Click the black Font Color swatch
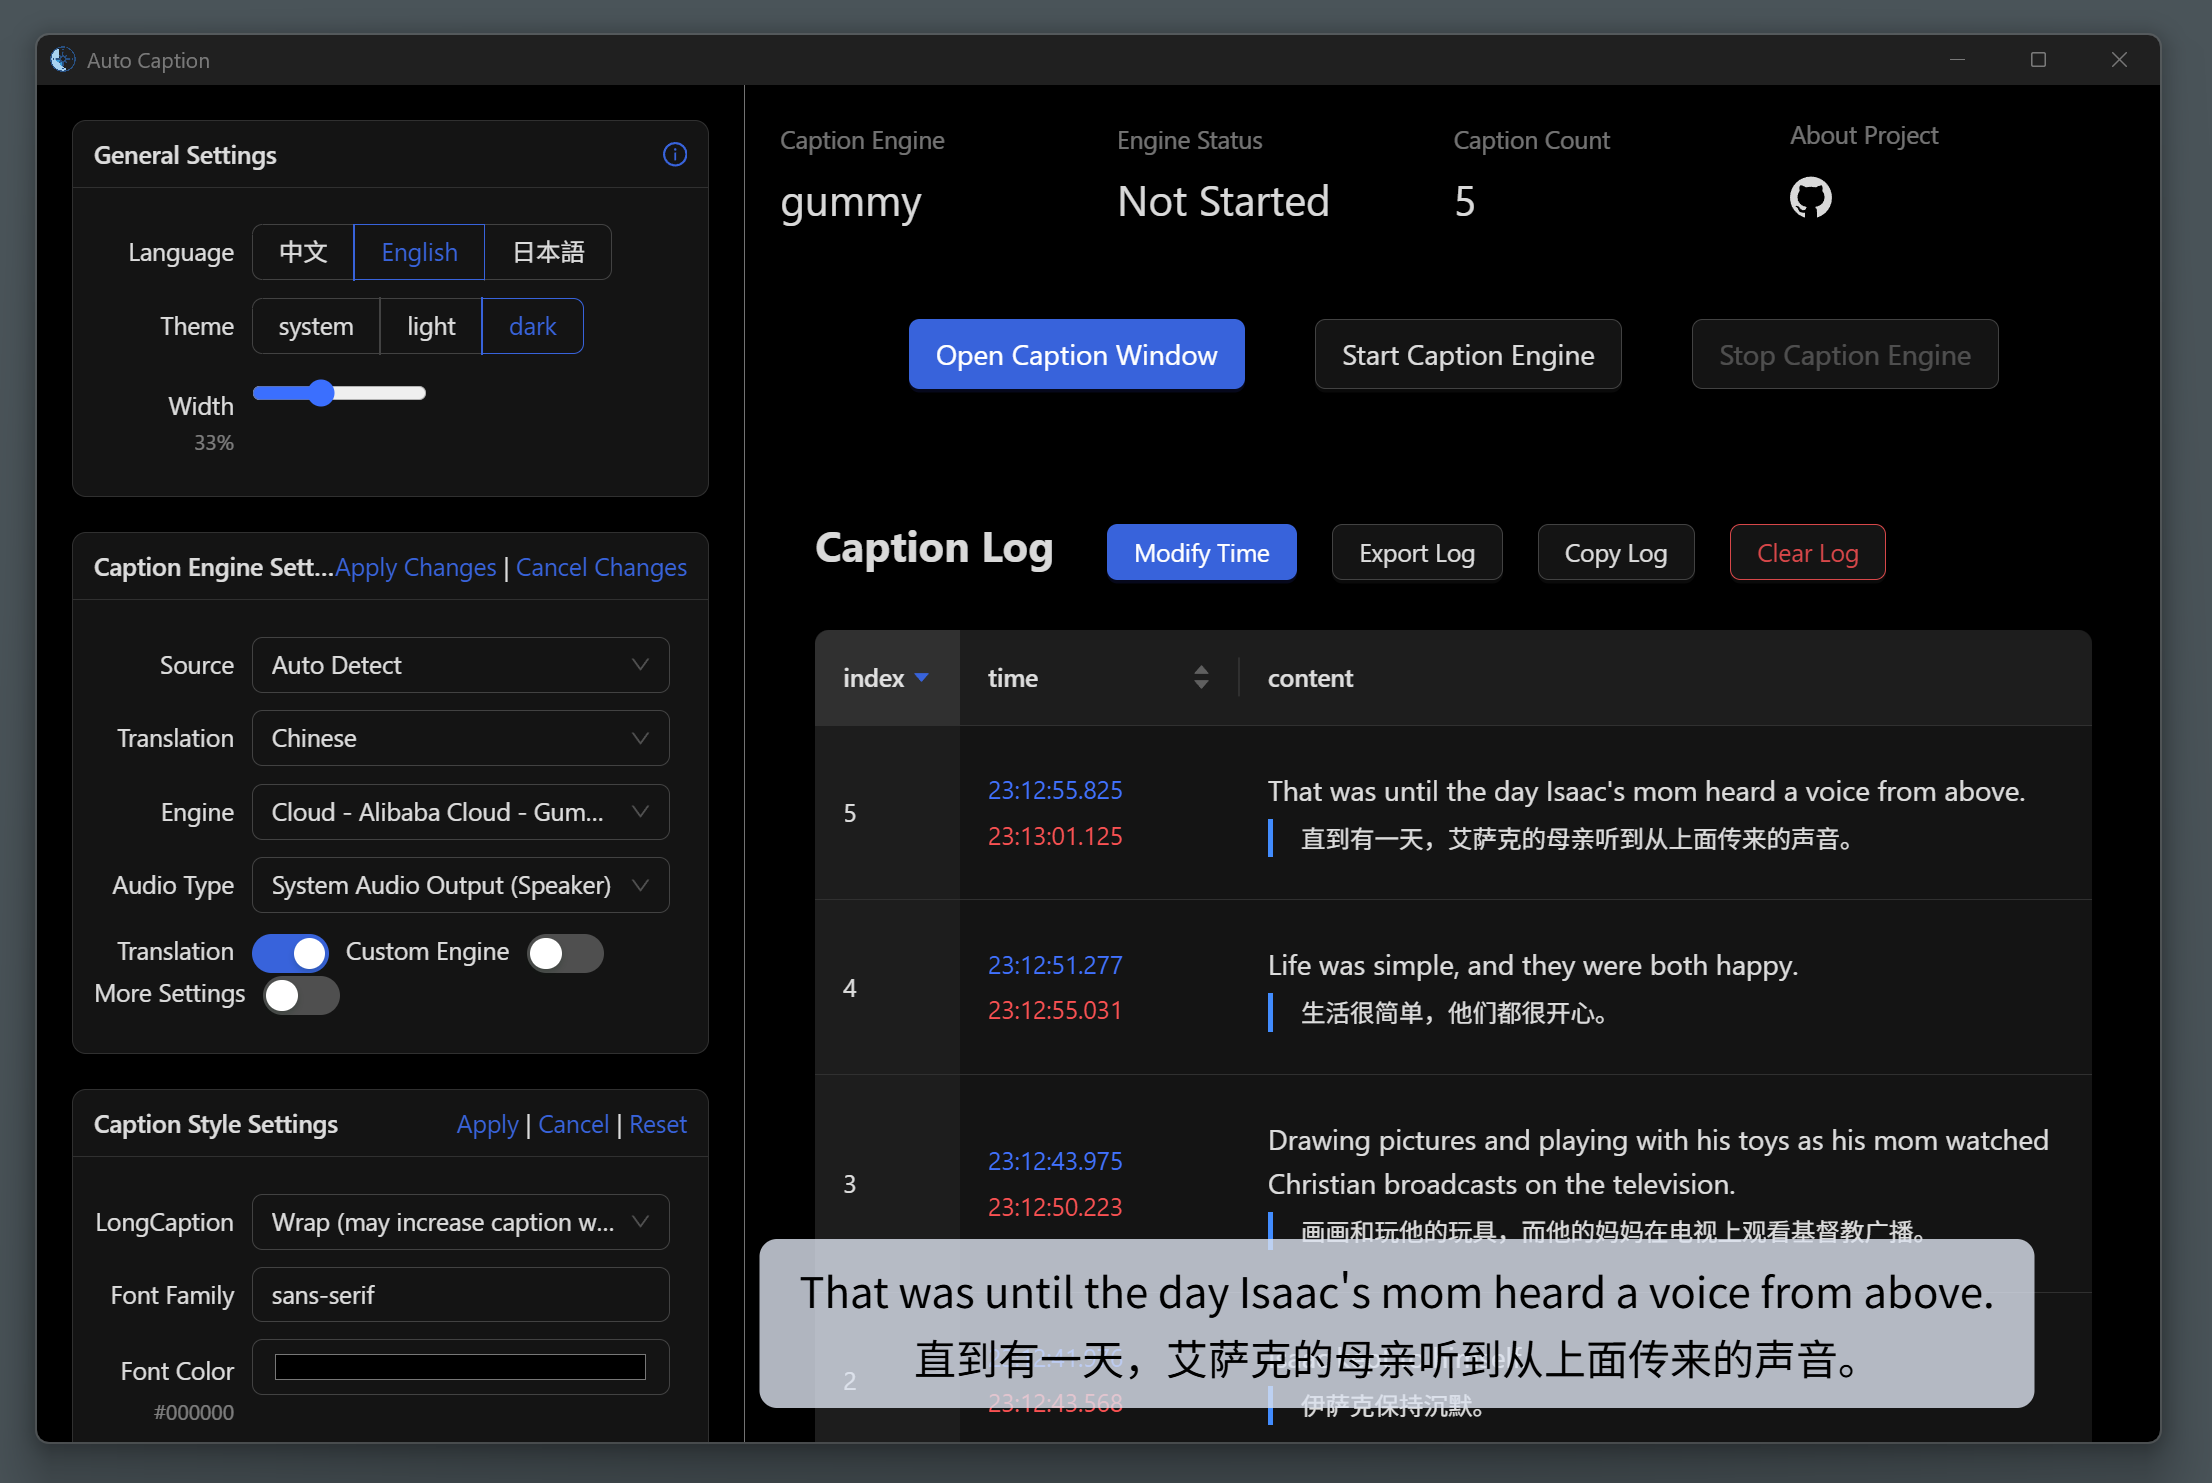 tap(460, 1367)
